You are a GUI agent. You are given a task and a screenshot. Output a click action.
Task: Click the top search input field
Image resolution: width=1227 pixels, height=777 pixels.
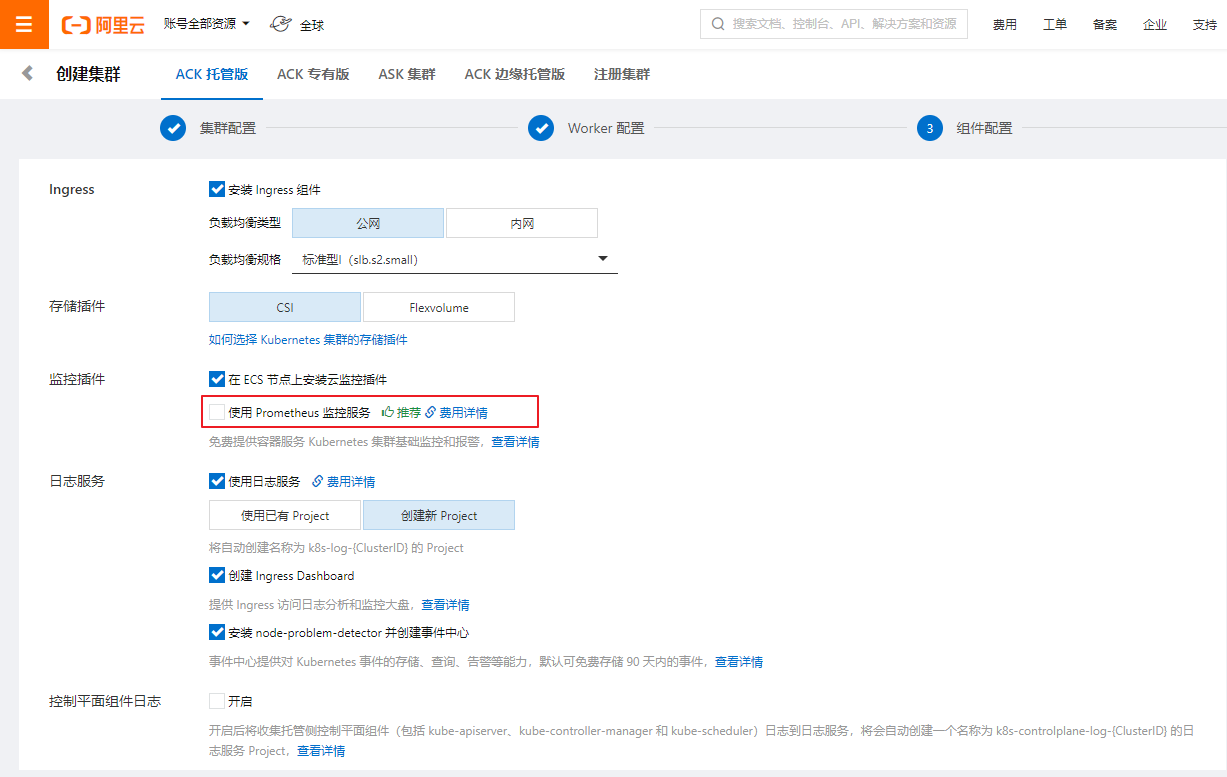coord(834,24)
